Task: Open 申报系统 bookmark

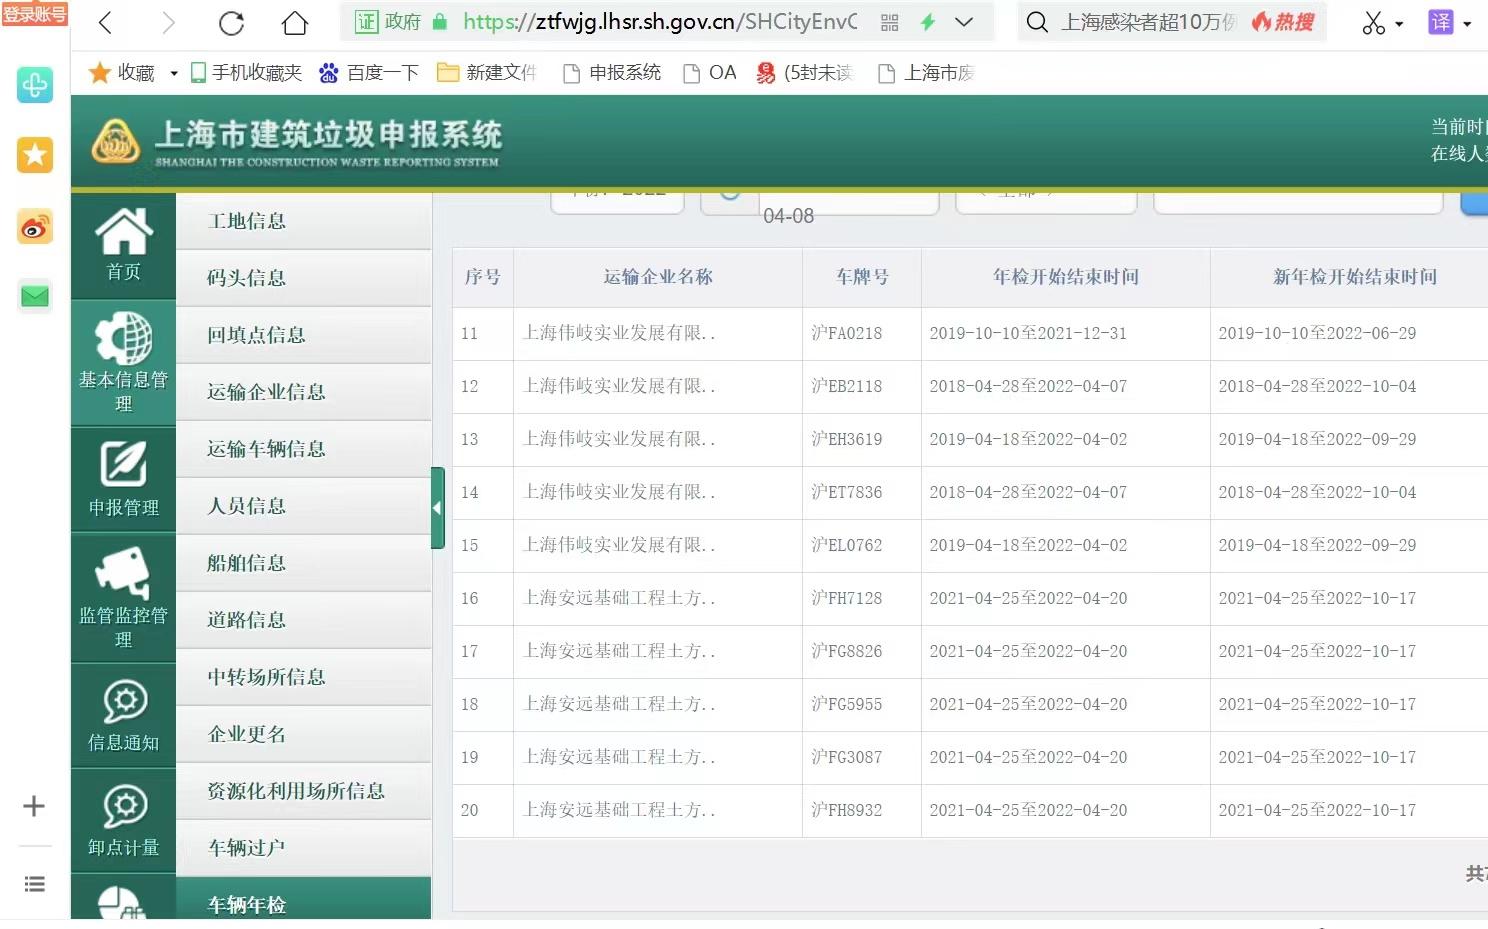Action: point(612,72)
